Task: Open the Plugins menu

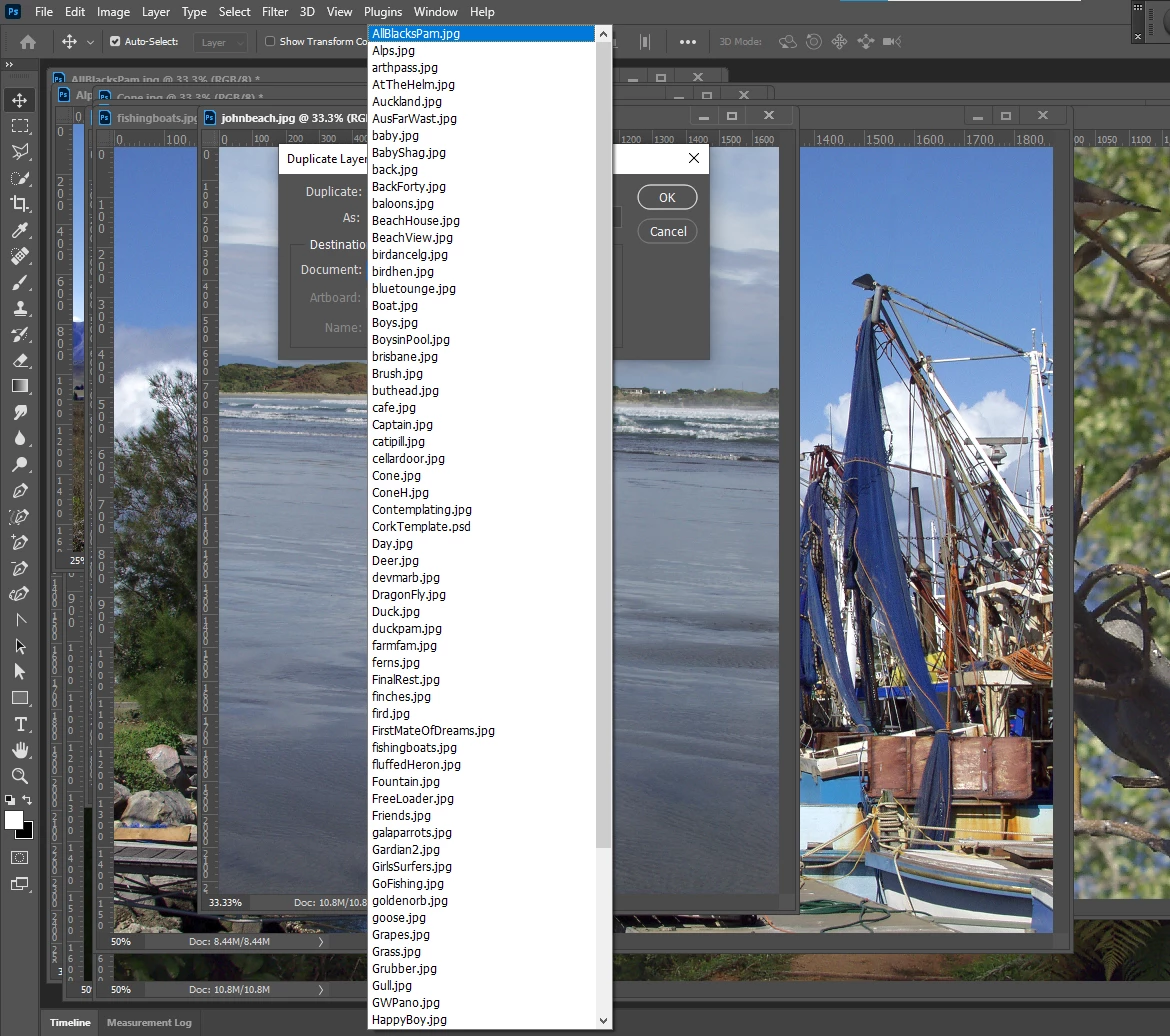Action: (x=383, y=12)
